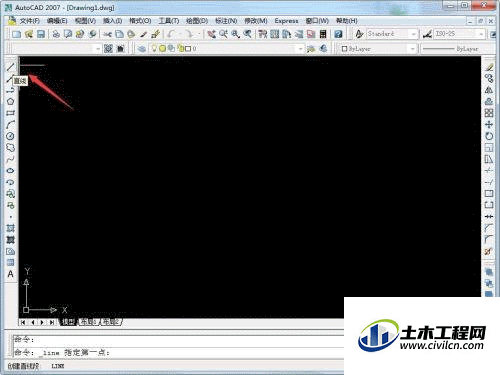500x375 pixels.
Task: Select the Line tool in Draw toolbar
Action: coord(10,67)
